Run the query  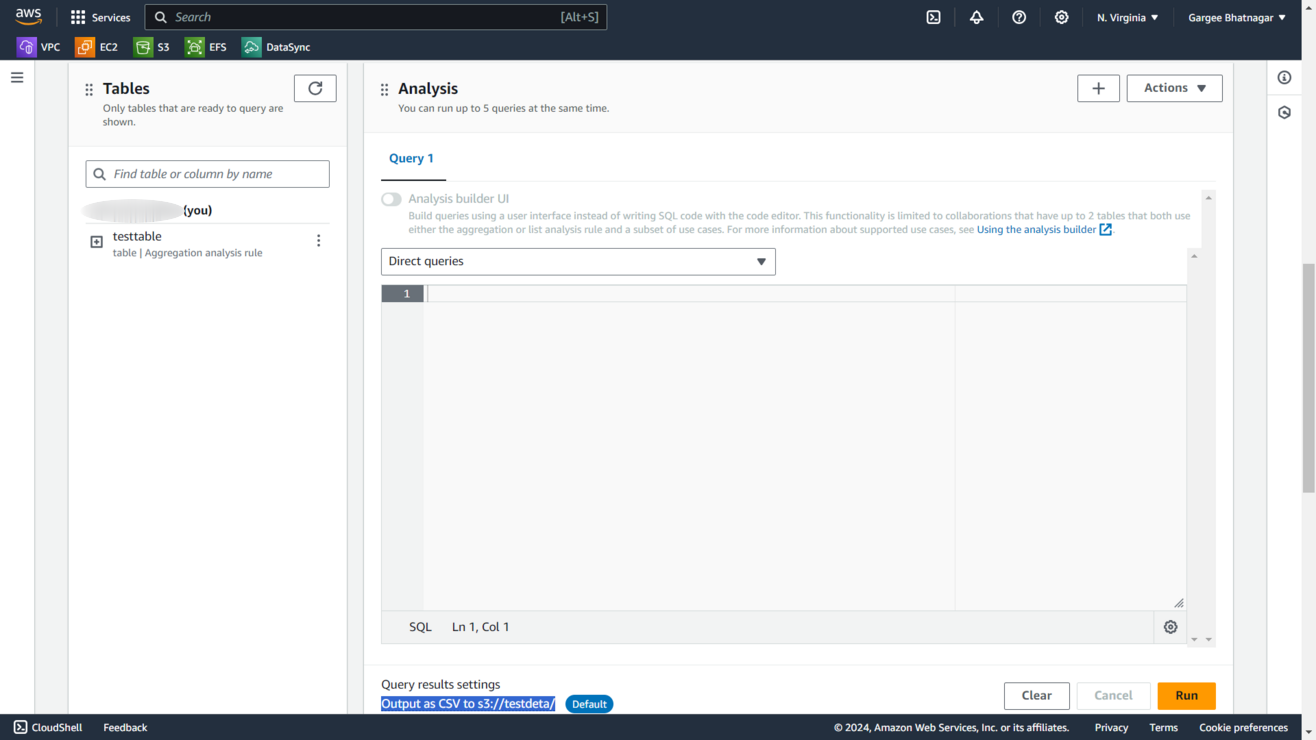[x=1186, y=696]
